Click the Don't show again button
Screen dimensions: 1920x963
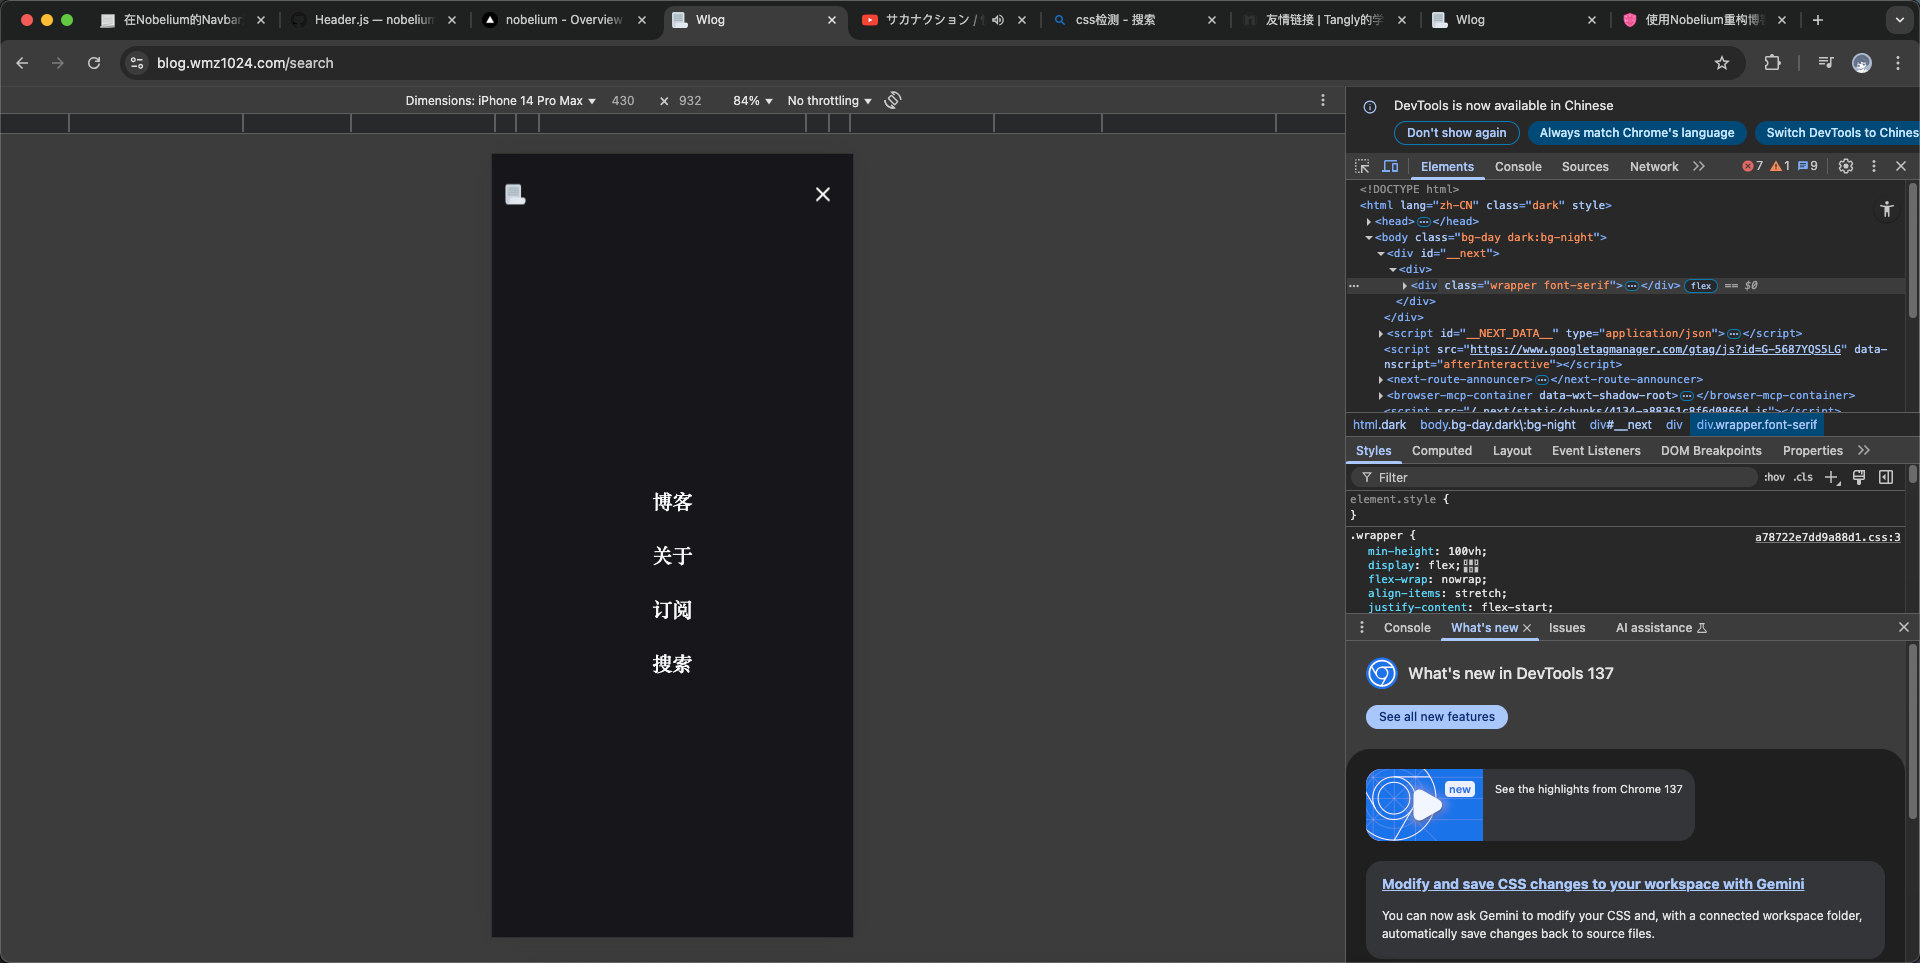[1456, 133]
